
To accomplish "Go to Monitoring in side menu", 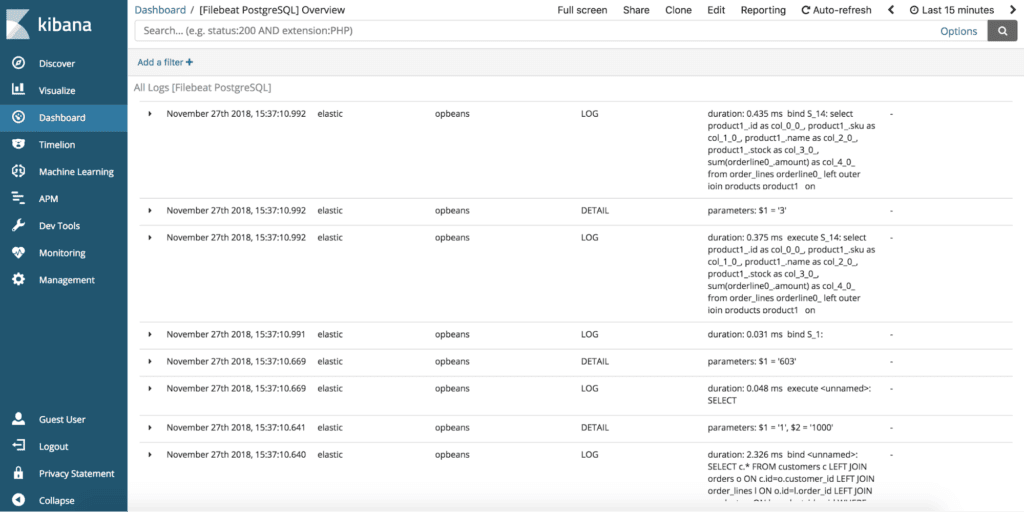I will click(x=62, y=253).
